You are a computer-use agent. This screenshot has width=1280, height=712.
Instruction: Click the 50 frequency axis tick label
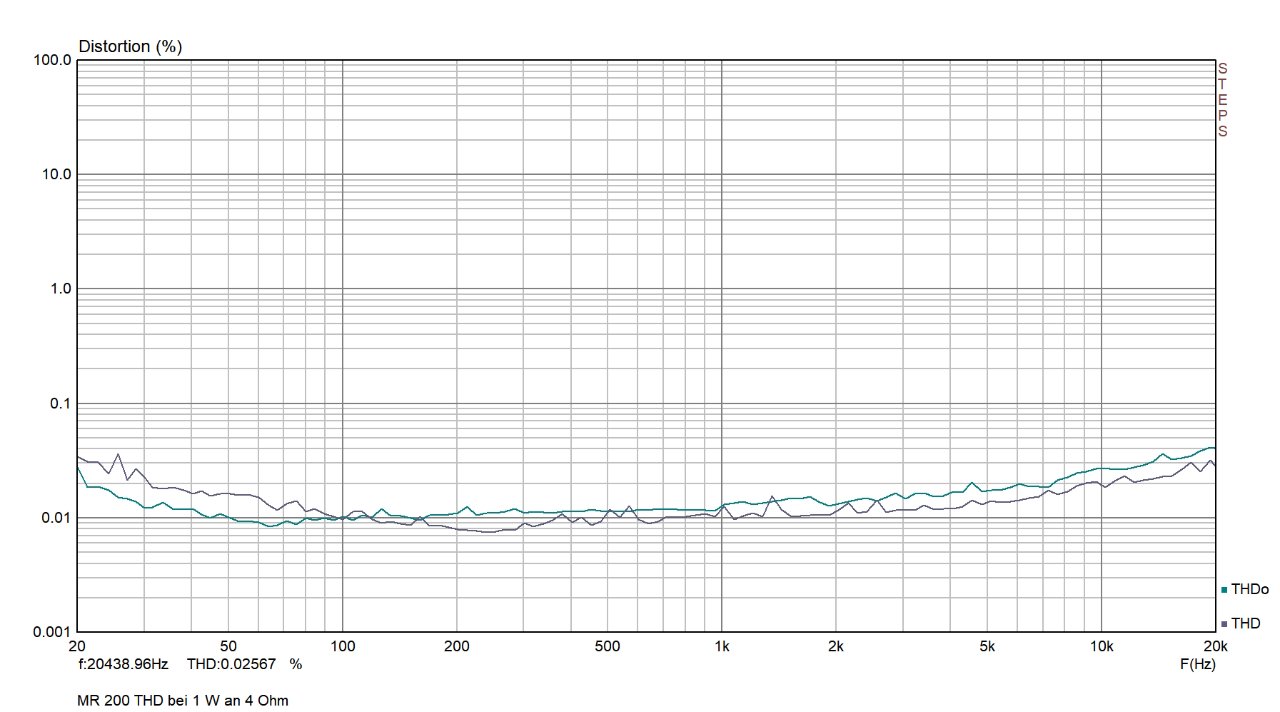click(228, 646)
